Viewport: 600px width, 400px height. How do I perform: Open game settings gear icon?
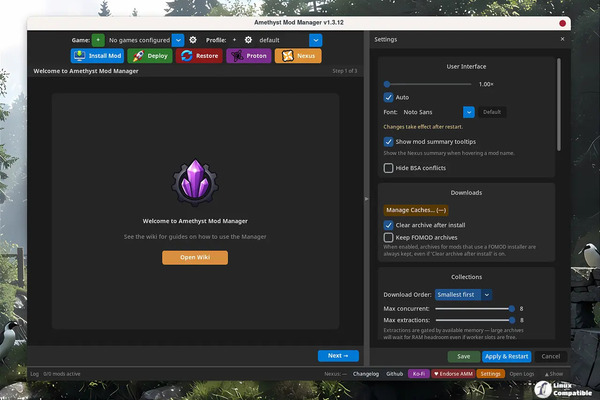(193, 40)
